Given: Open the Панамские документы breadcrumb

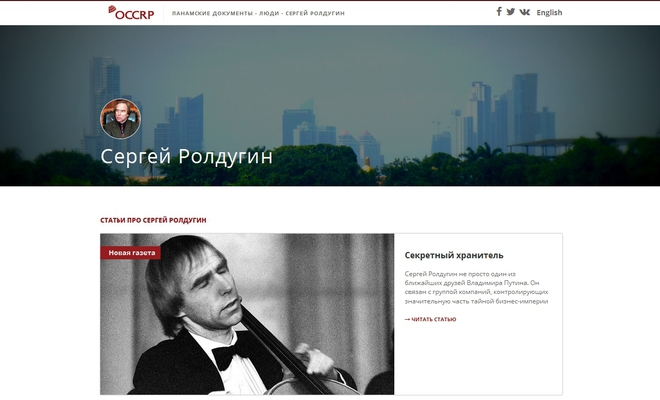Looking at the screenshot, I should (x=212, y=13).
